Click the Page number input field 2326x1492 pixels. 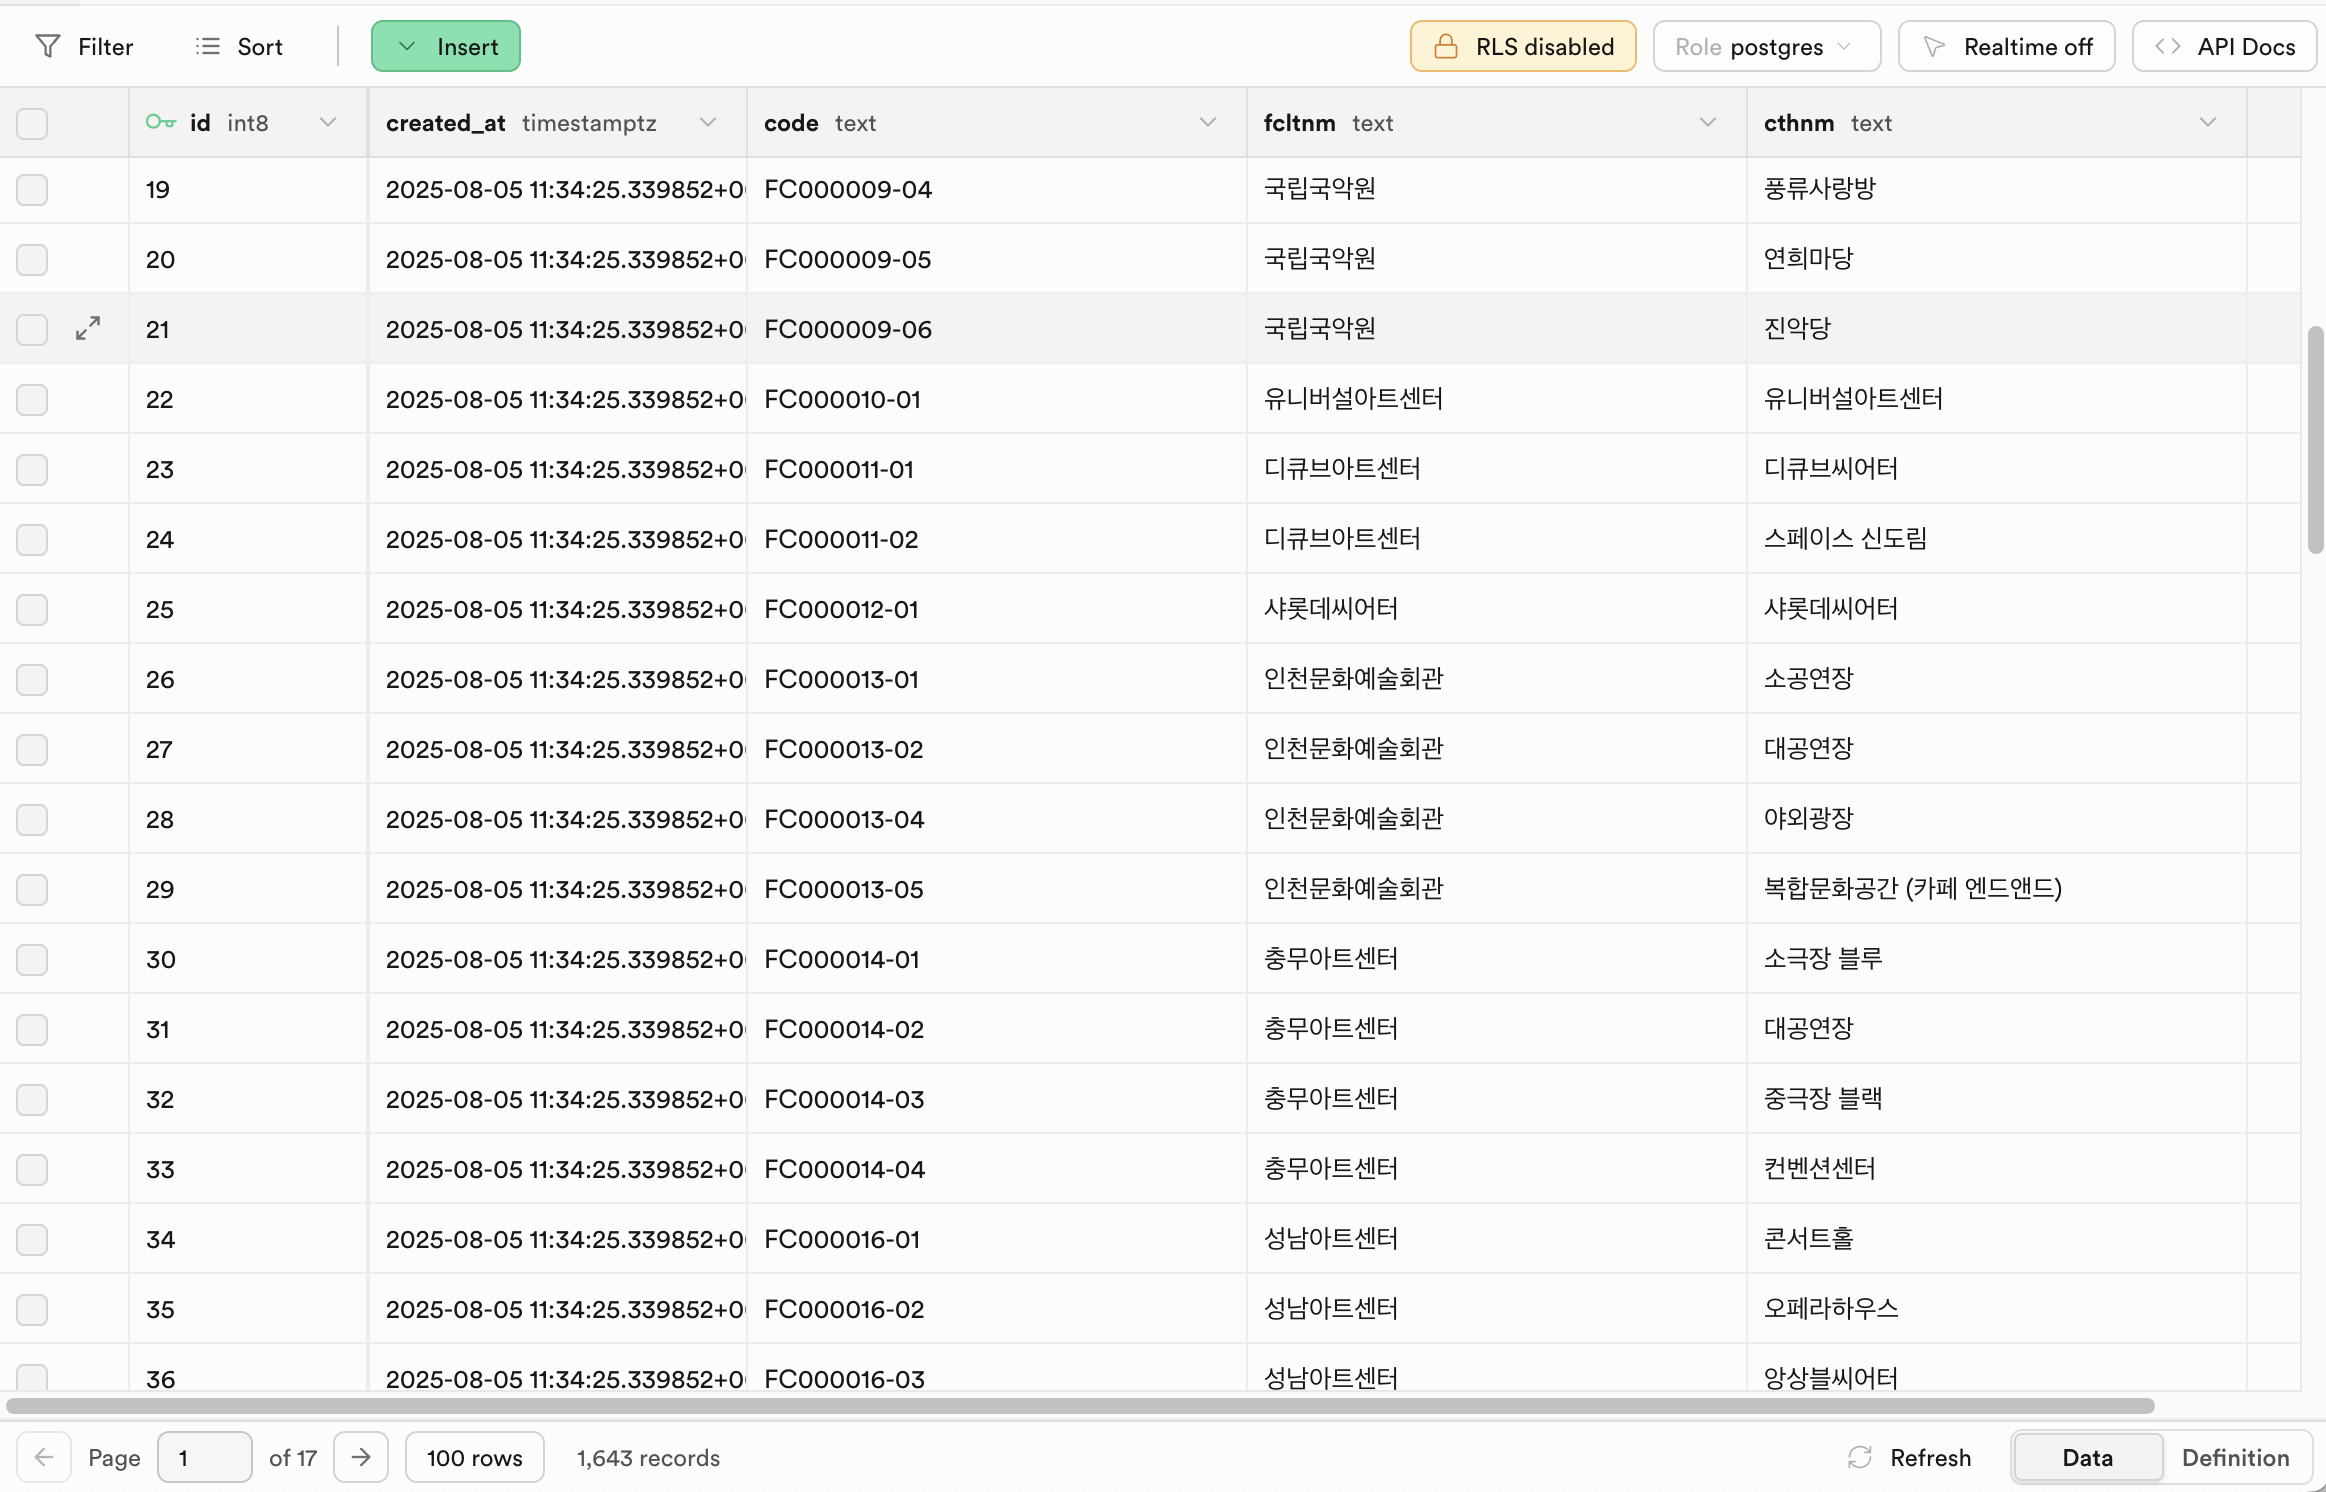click(x=205, y=1457)
